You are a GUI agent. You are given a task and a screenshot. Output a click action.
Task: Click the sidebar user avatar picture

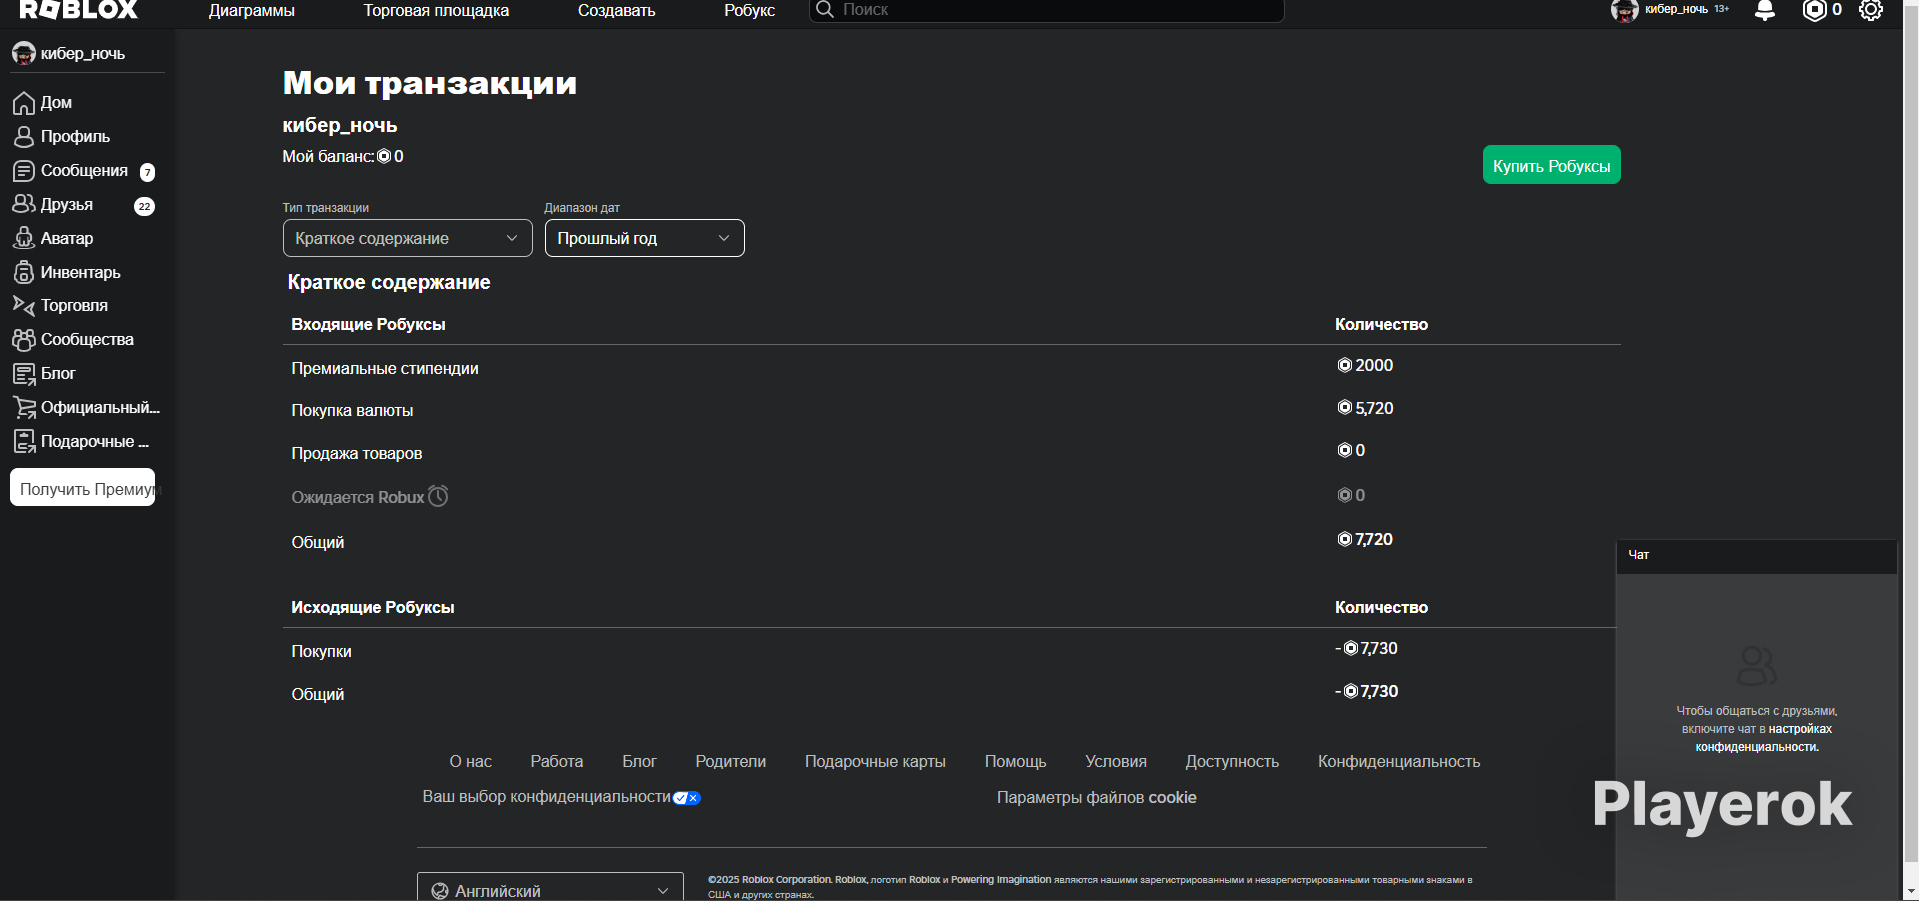24,53
